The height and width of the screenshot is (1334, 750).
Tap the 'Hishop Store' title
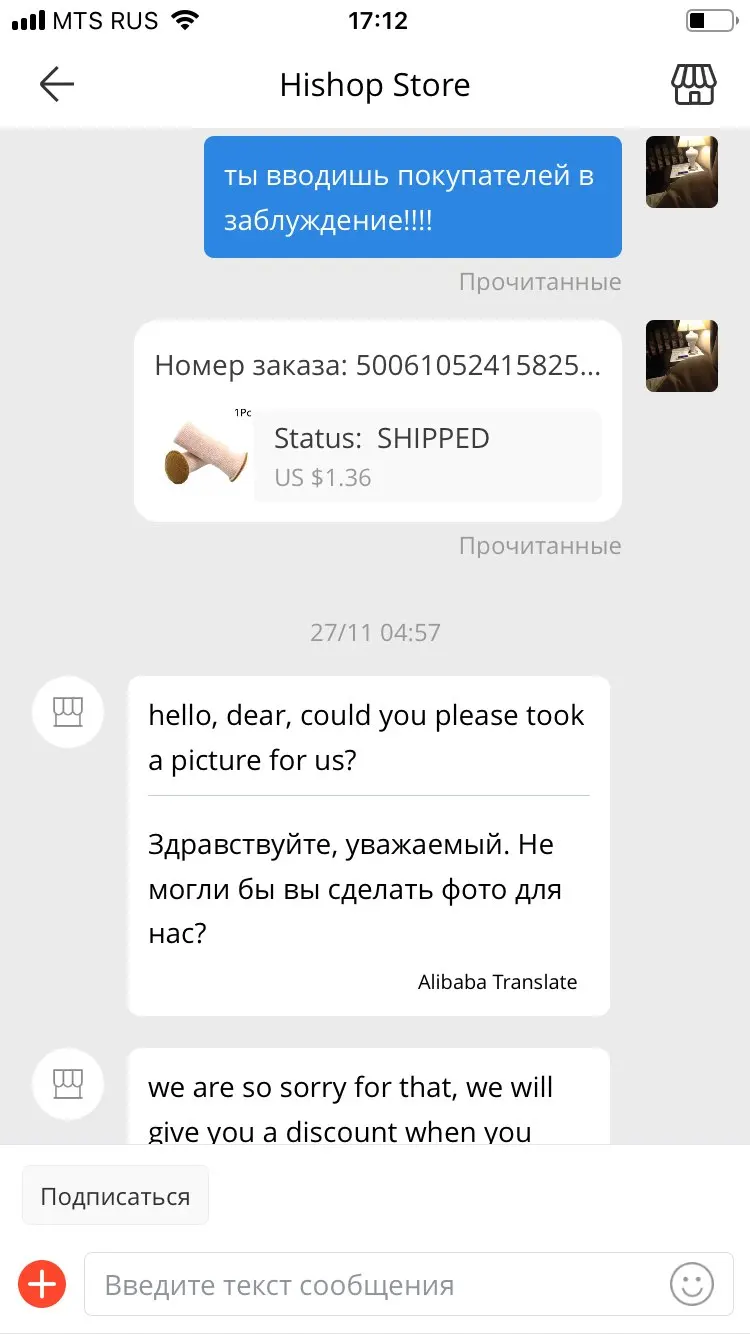click(x=375, y=85)
